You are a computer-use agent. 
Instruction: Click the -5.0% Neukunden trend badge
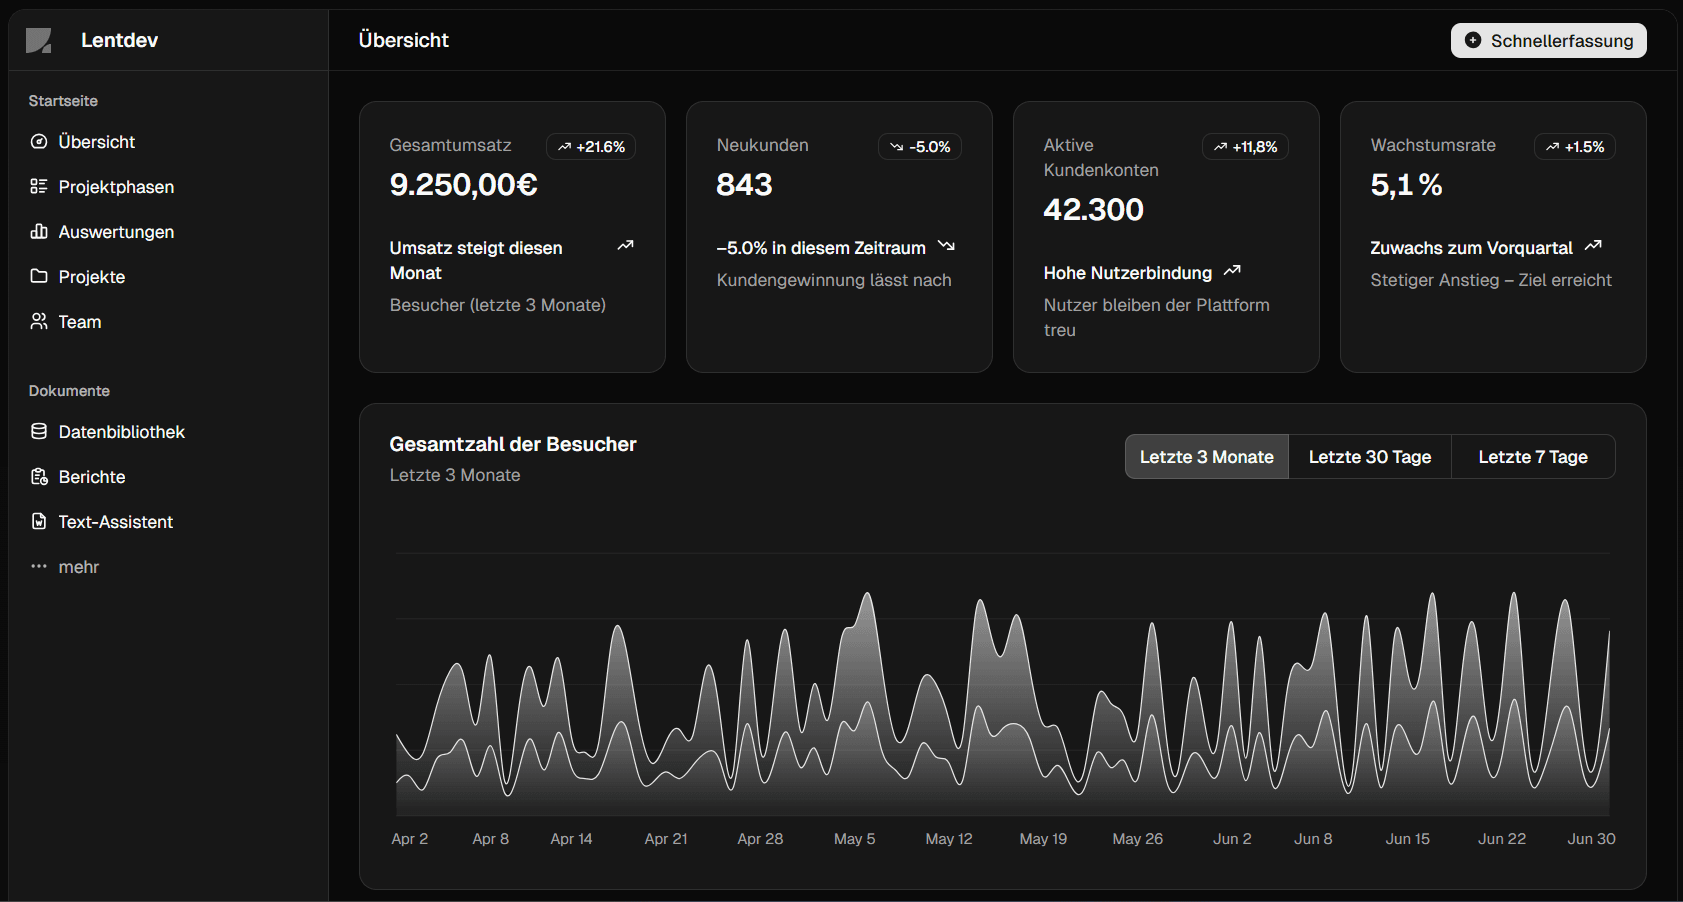click(919, 147)
